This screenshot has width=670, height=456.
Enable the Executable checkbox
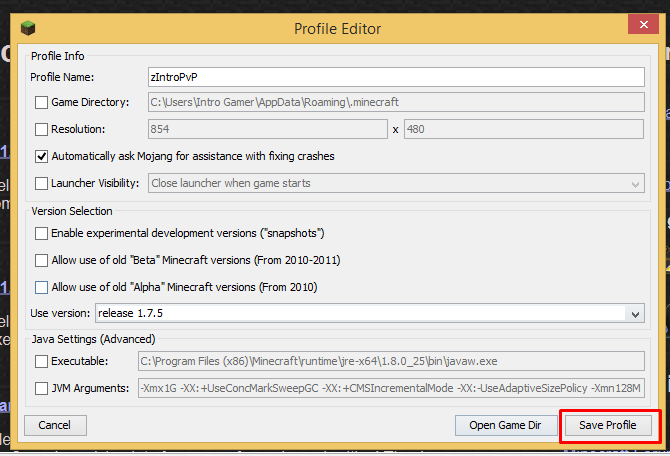(41, 362)
